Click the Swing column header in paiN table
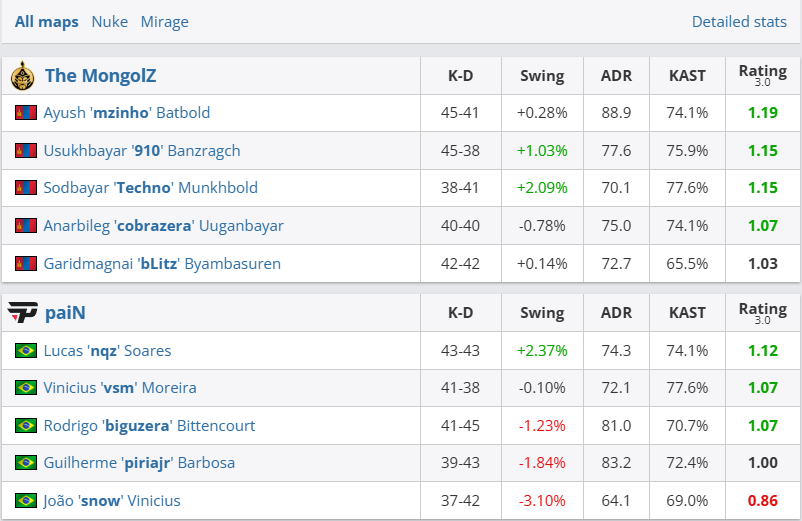The image size is (802, 521). click(x=542, y=313)
